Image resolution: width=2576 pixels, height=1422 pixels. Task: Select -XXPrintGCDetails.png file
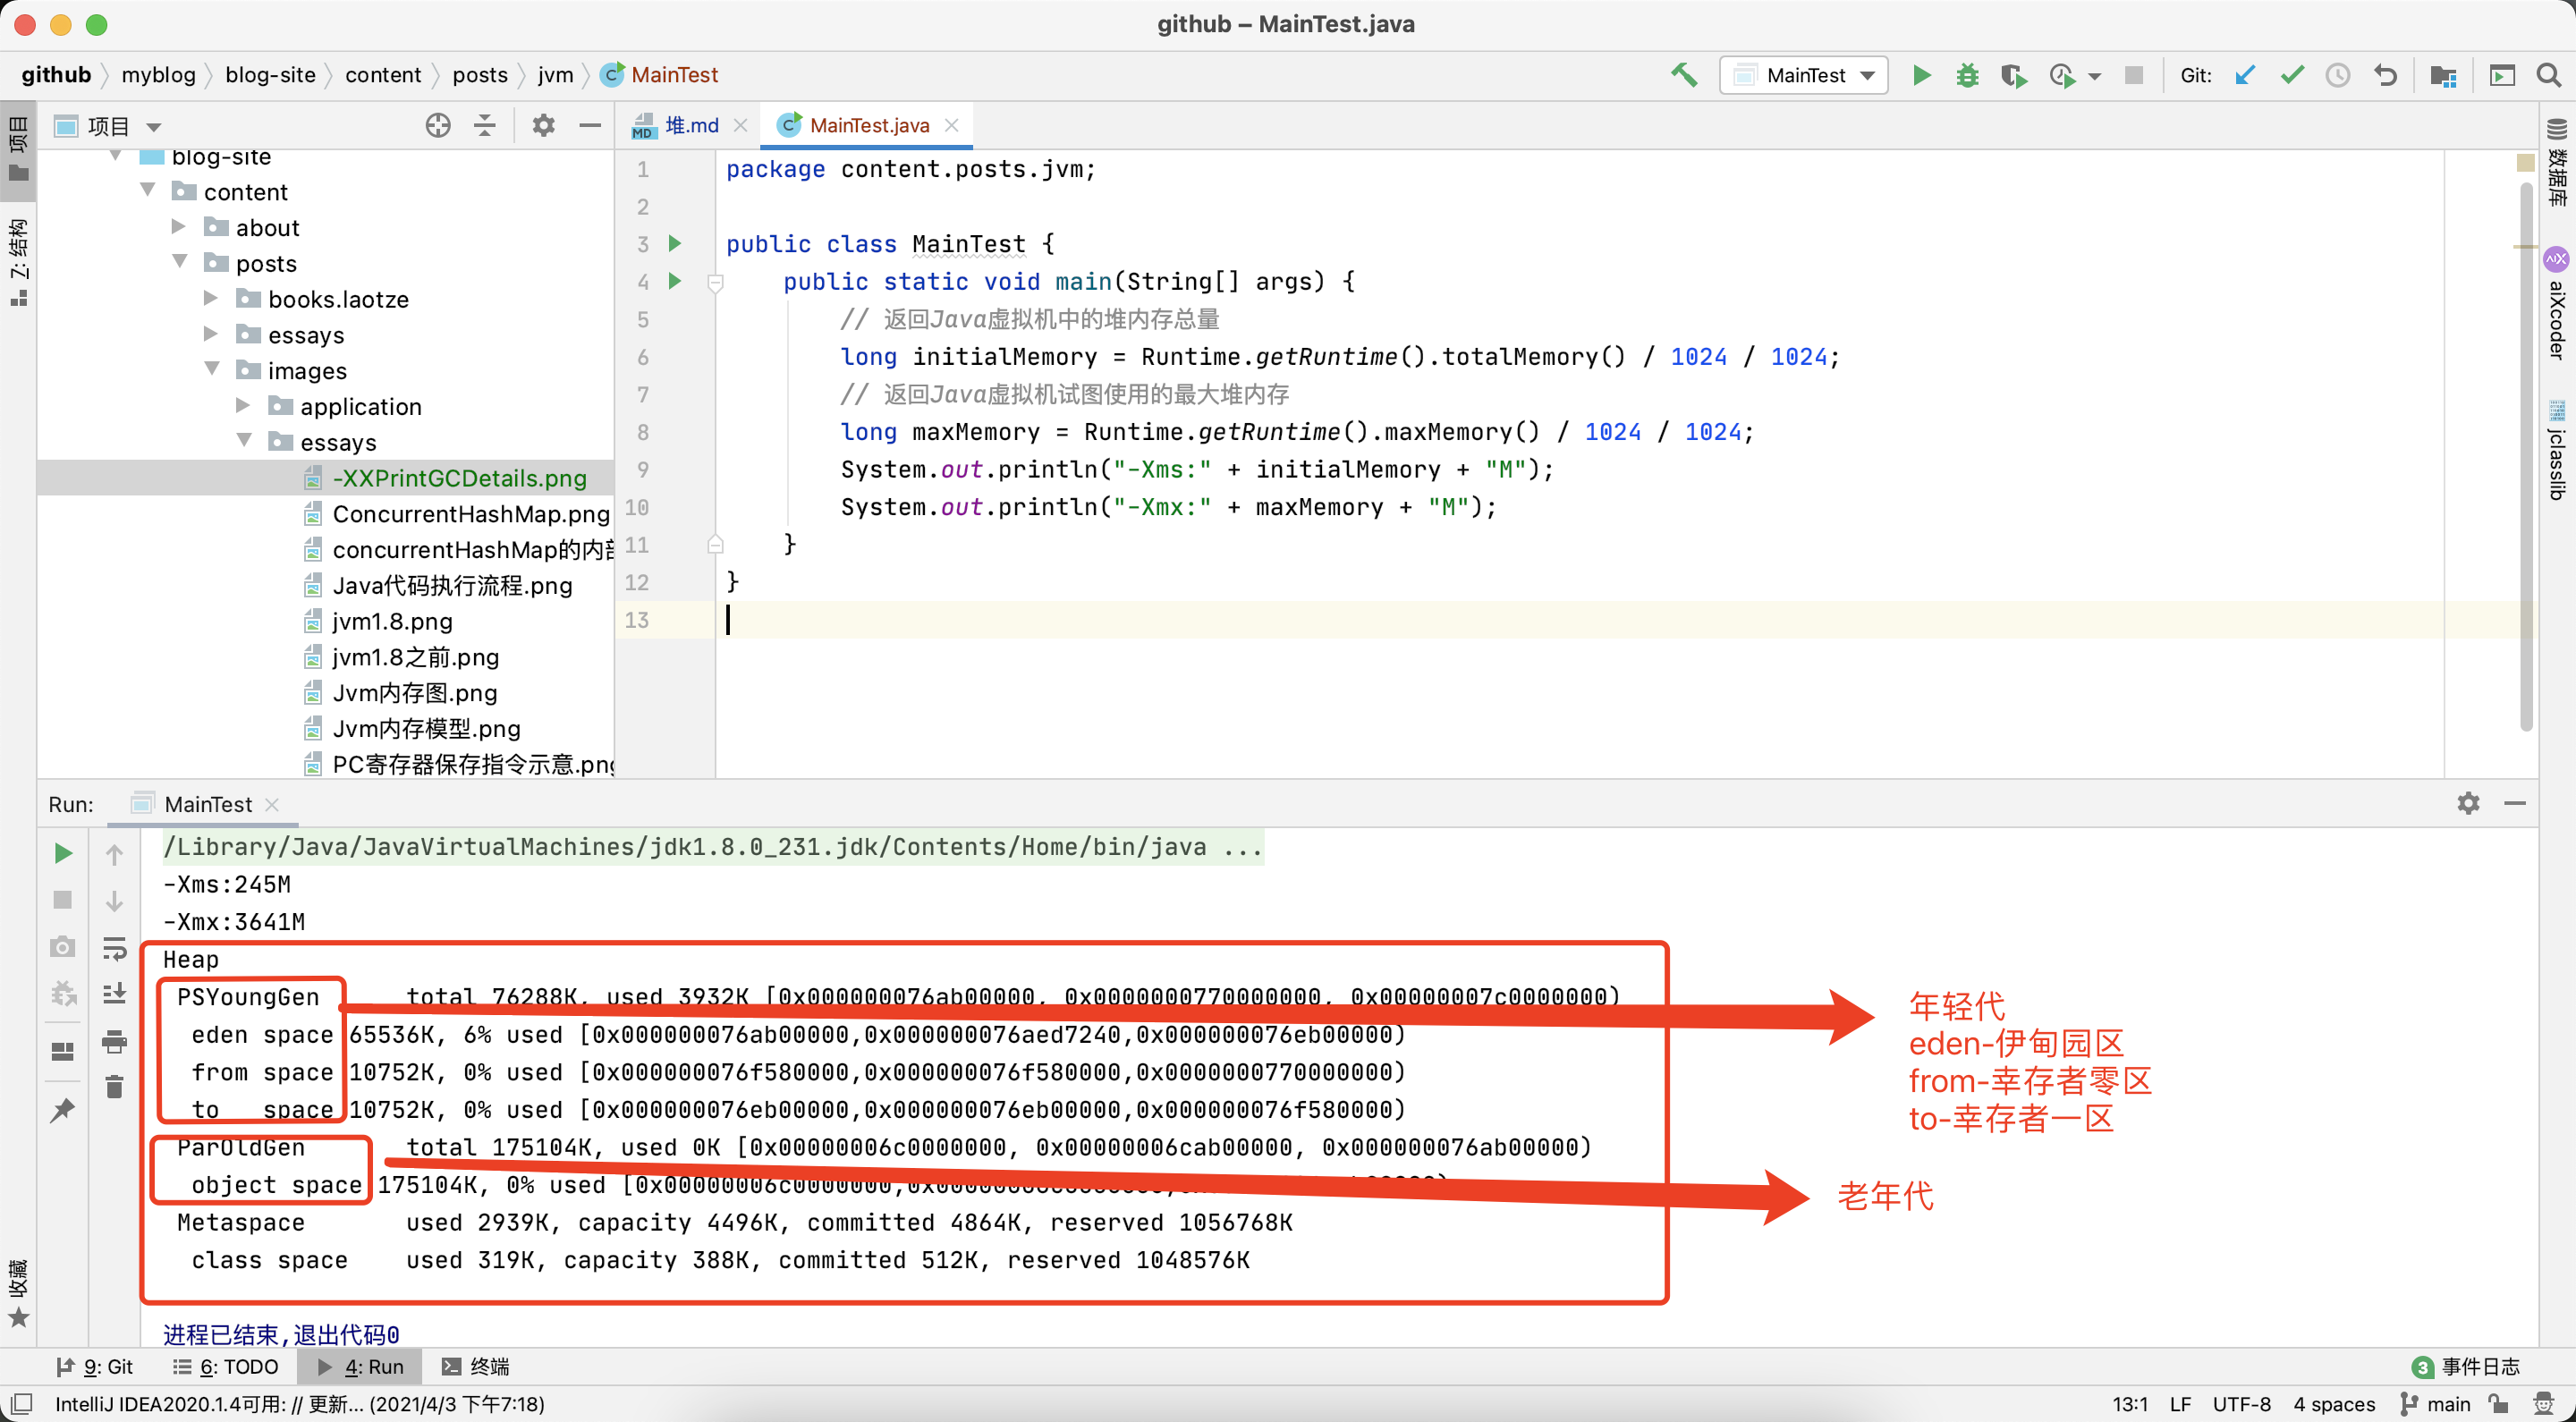pyautogui.click(x=458, y=478)
